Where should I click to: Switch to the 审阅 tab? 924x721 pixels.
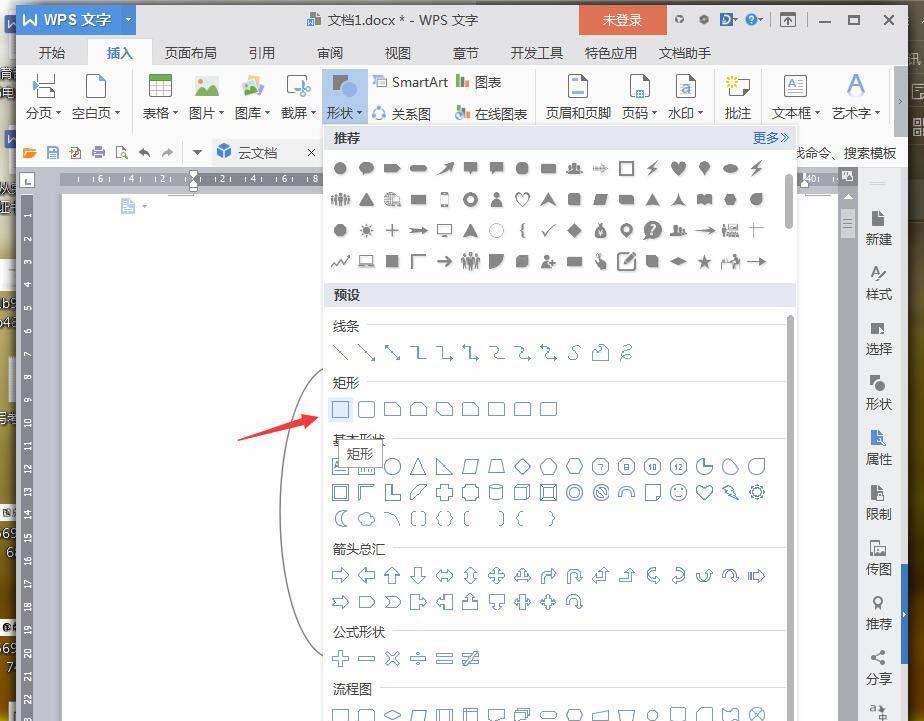tap(329, 53)
